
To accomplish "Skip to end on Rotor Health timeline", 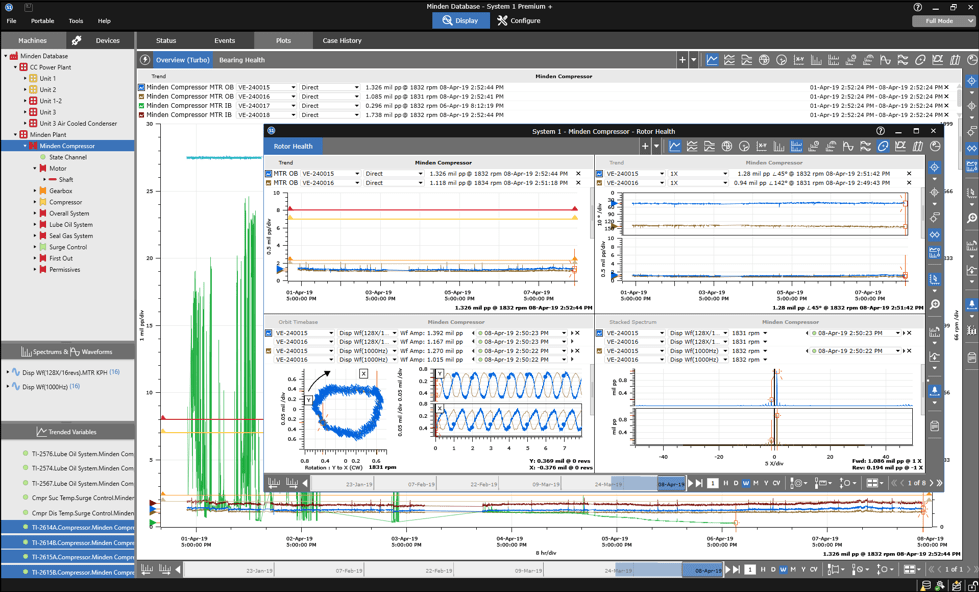I will pos(700,483).
